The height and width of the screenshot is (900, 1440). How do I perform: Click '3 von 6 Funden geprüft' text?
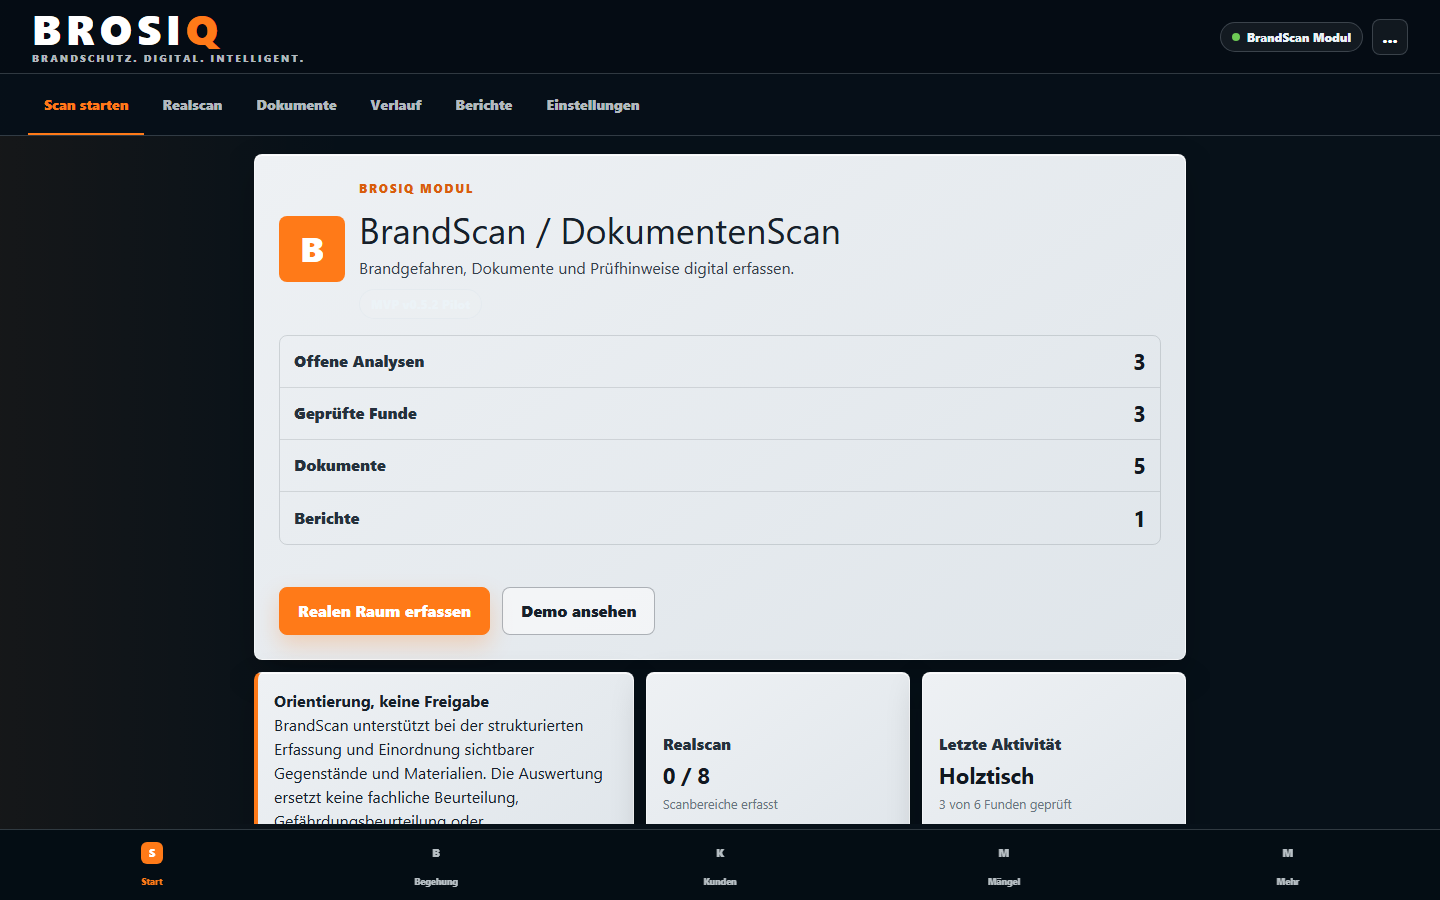tap(1005, 804)
